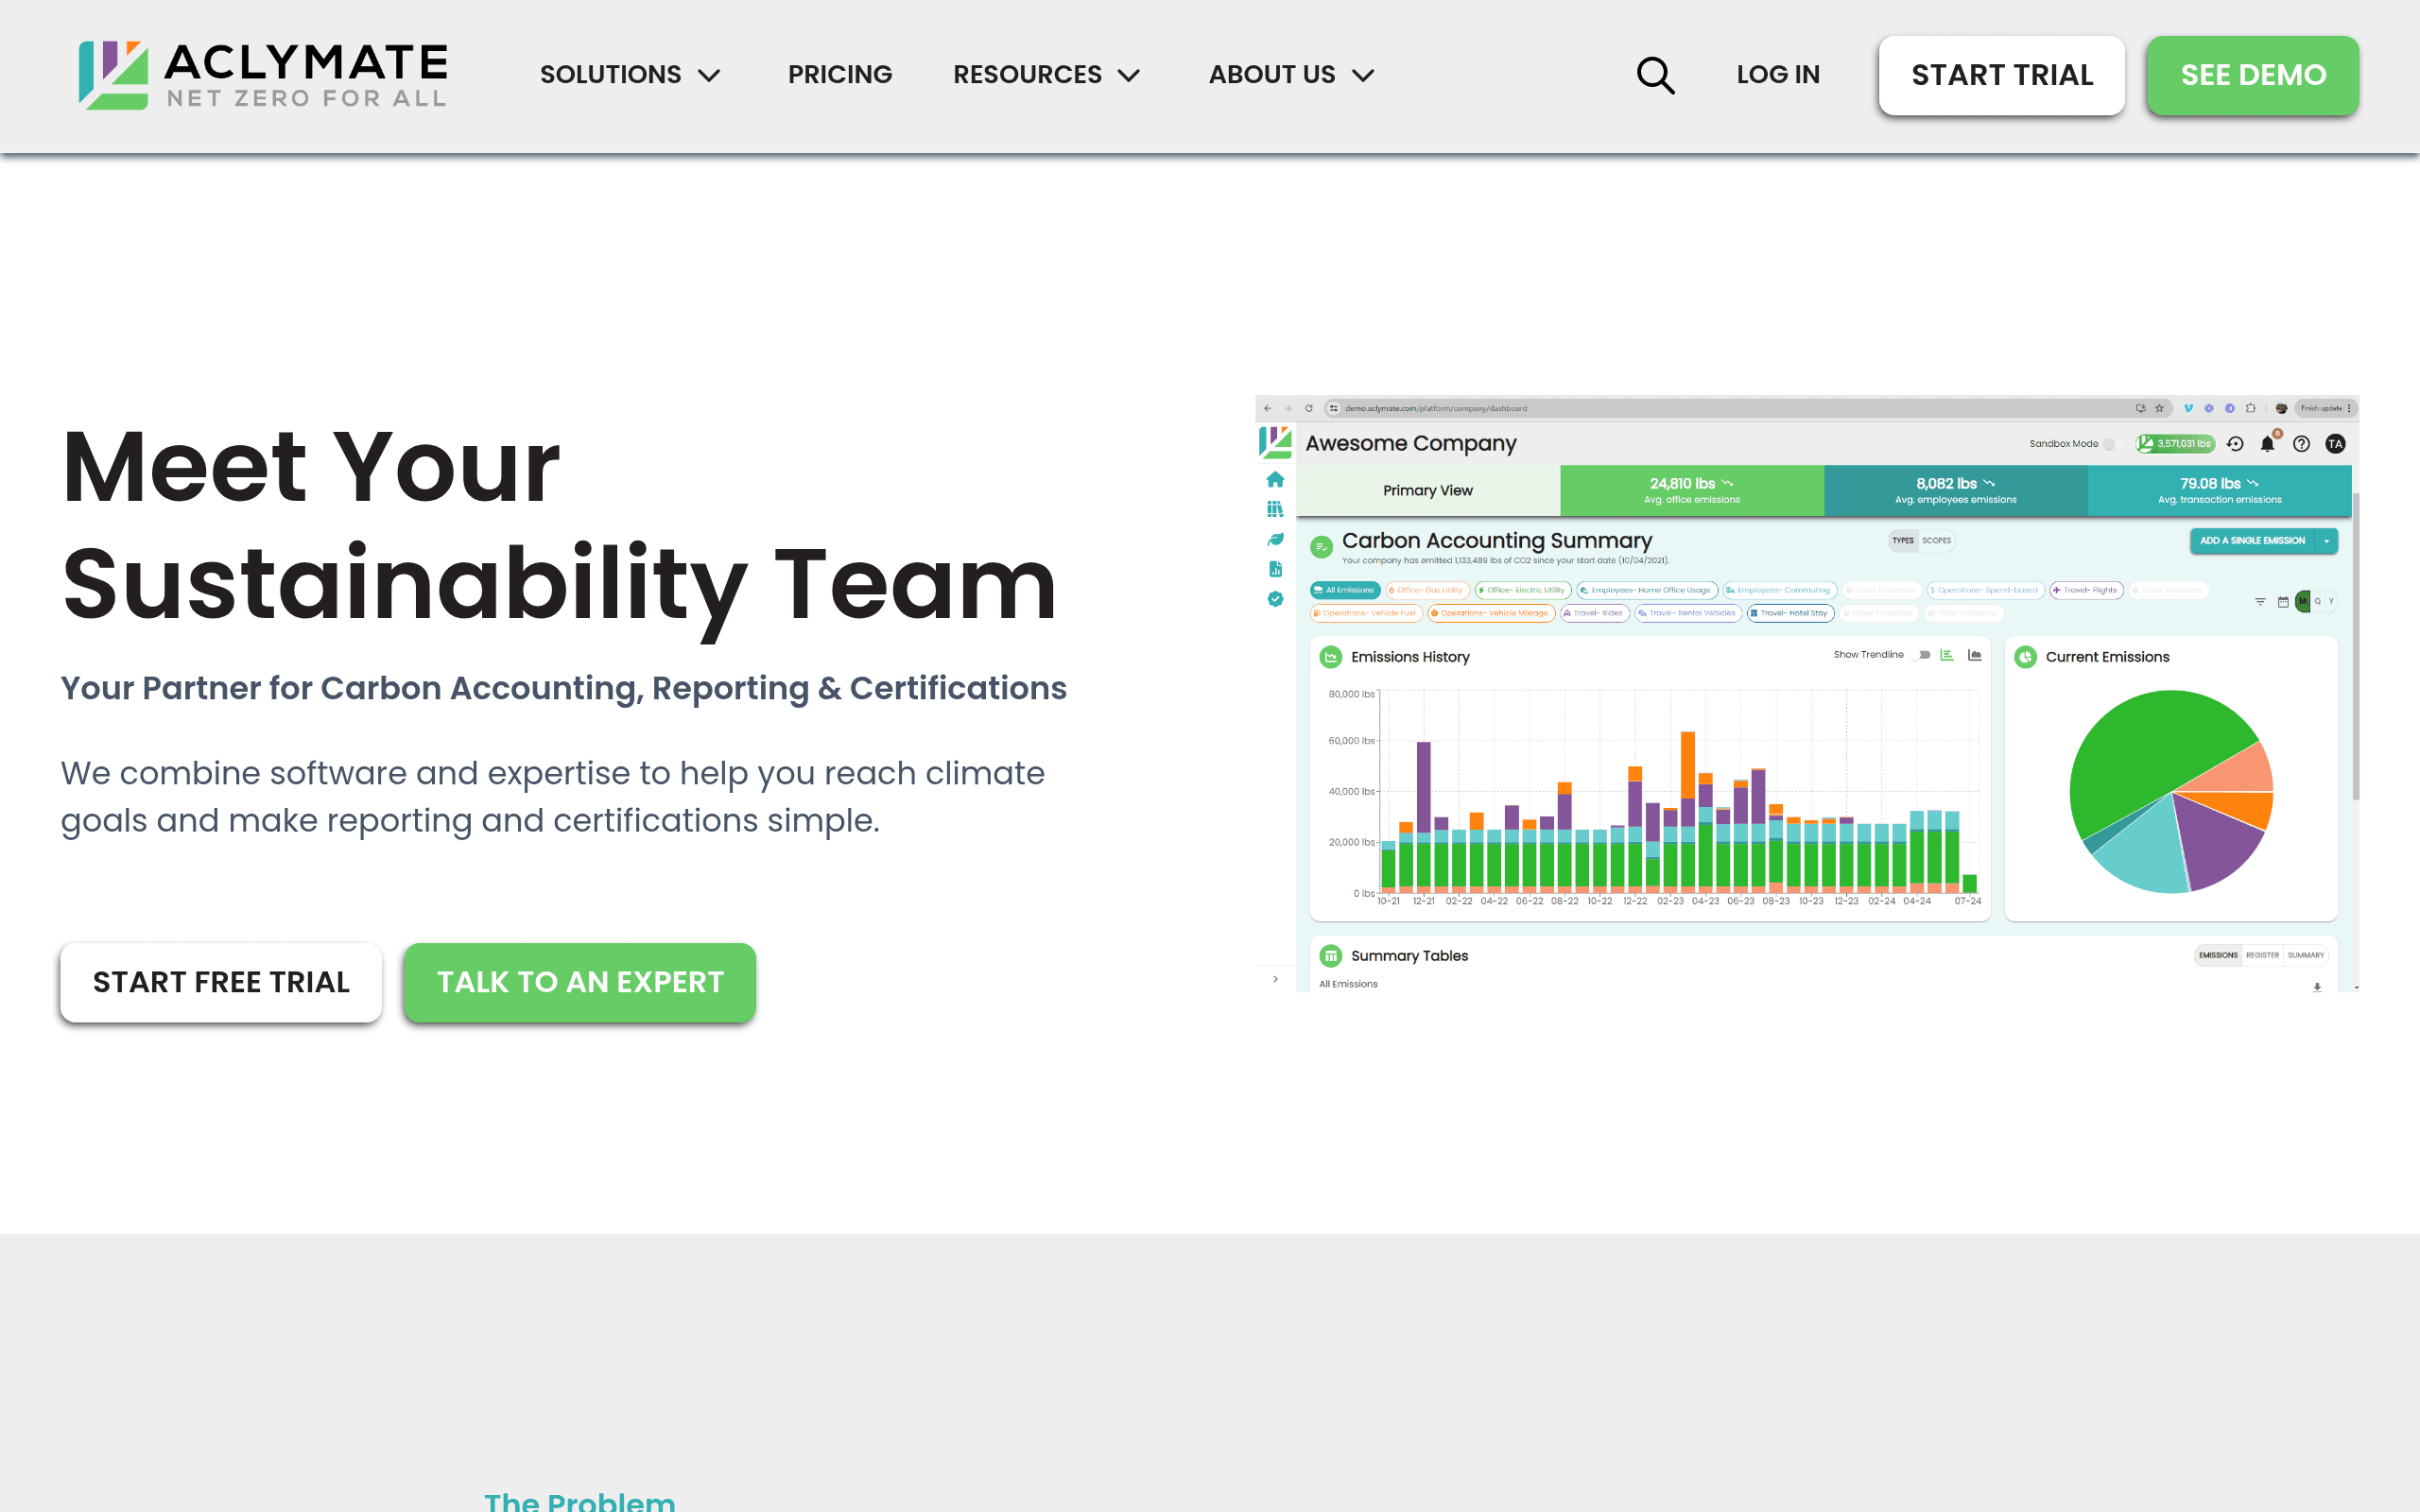2420x1512 pixels.
Task: Click the calendar icon in dashboard
Action: pos(2283,601)
